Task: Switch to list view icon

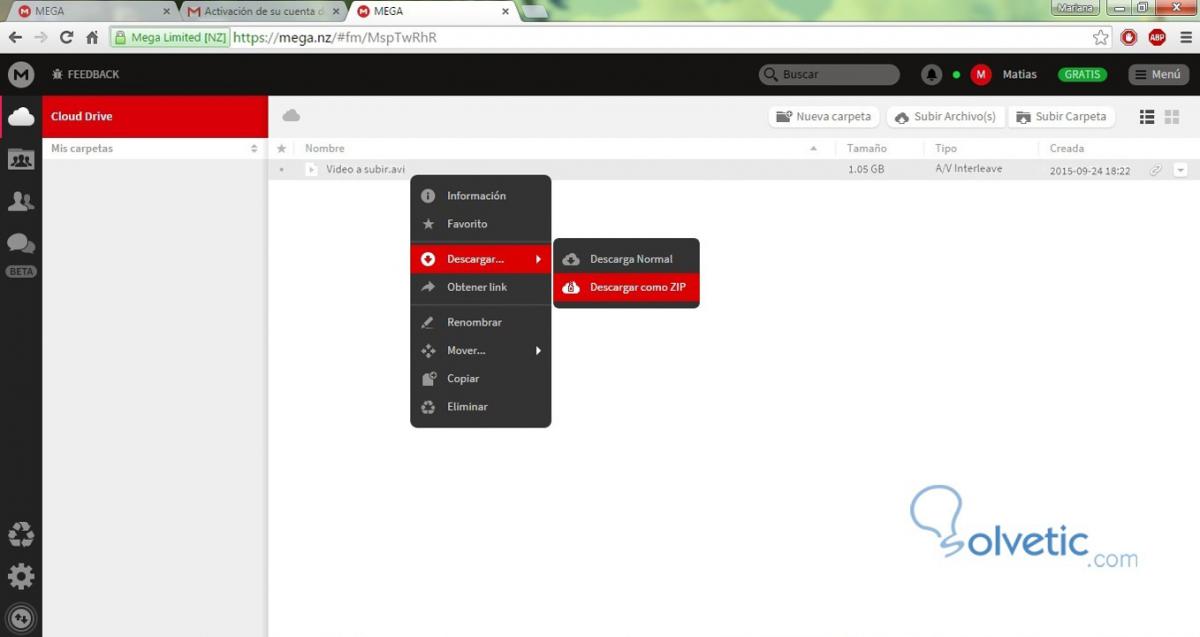Action: [1147, 117]
